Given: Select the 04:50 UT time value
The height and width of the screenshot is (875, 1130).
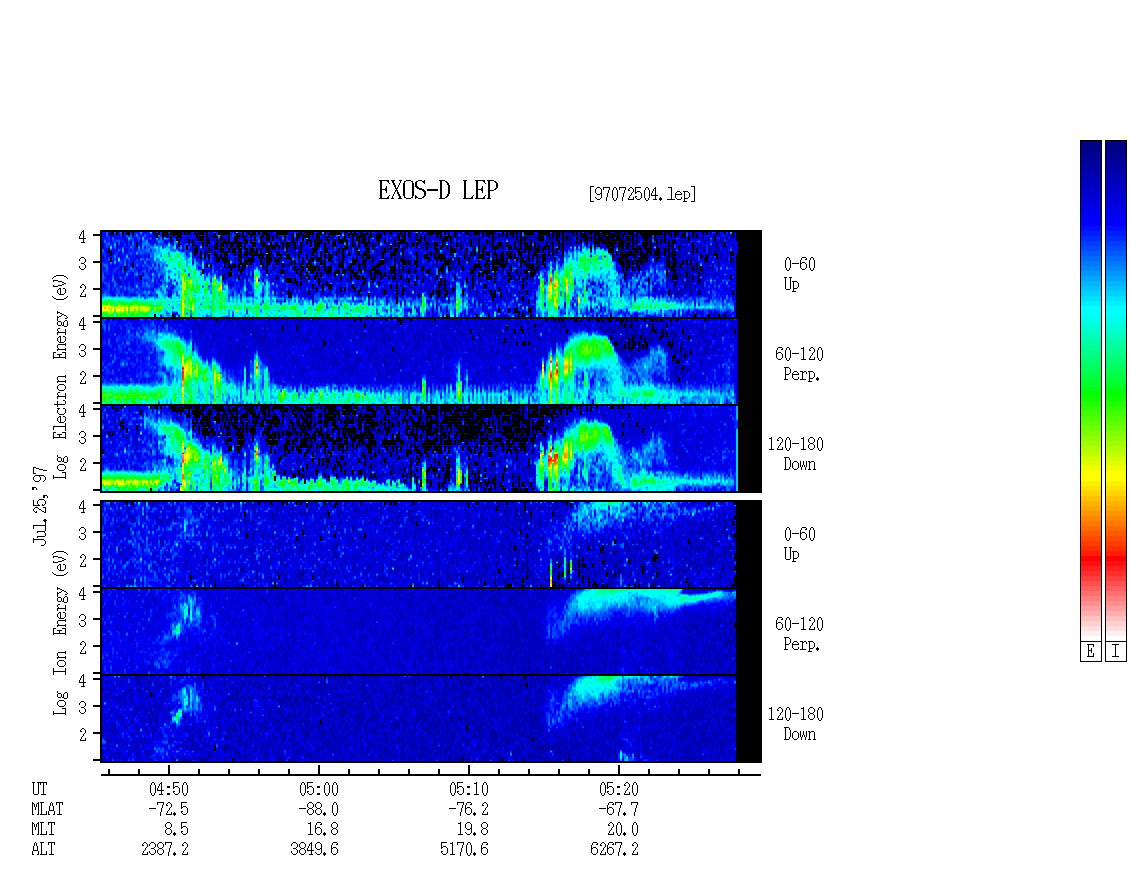Looking at the screenshot, I should (x=169, y=789).
